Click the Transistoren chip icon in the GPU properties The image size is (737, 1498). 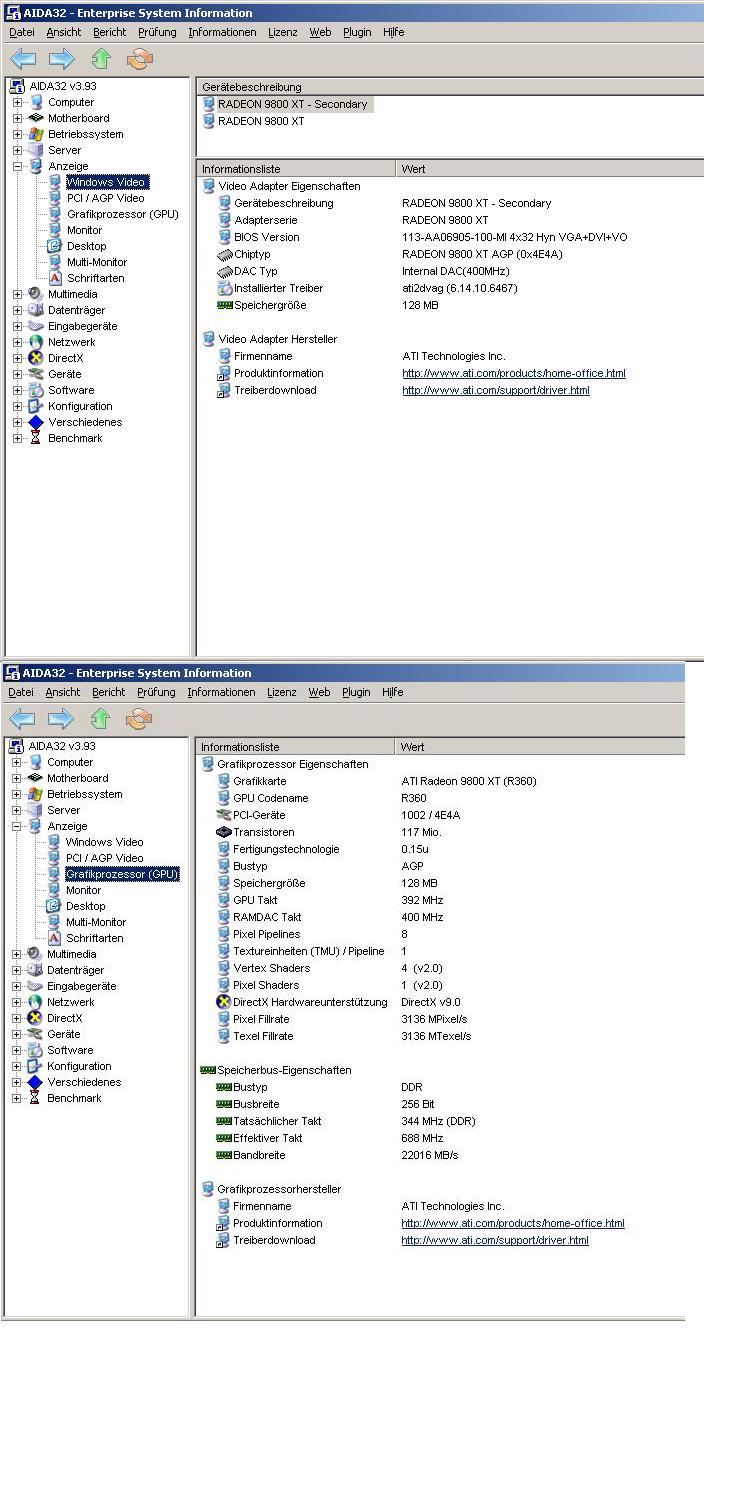[224, 832]
